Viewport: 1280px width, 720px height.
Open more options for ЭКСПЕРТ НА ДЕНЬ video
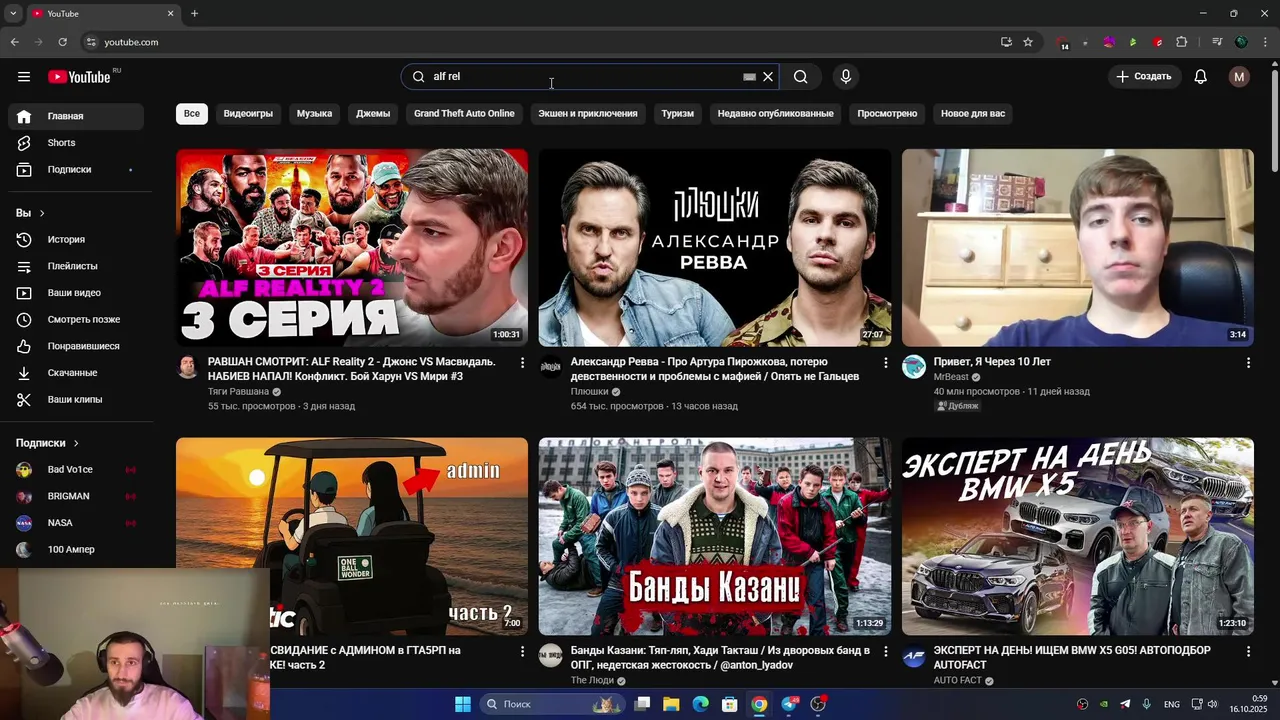[1248, 651]
